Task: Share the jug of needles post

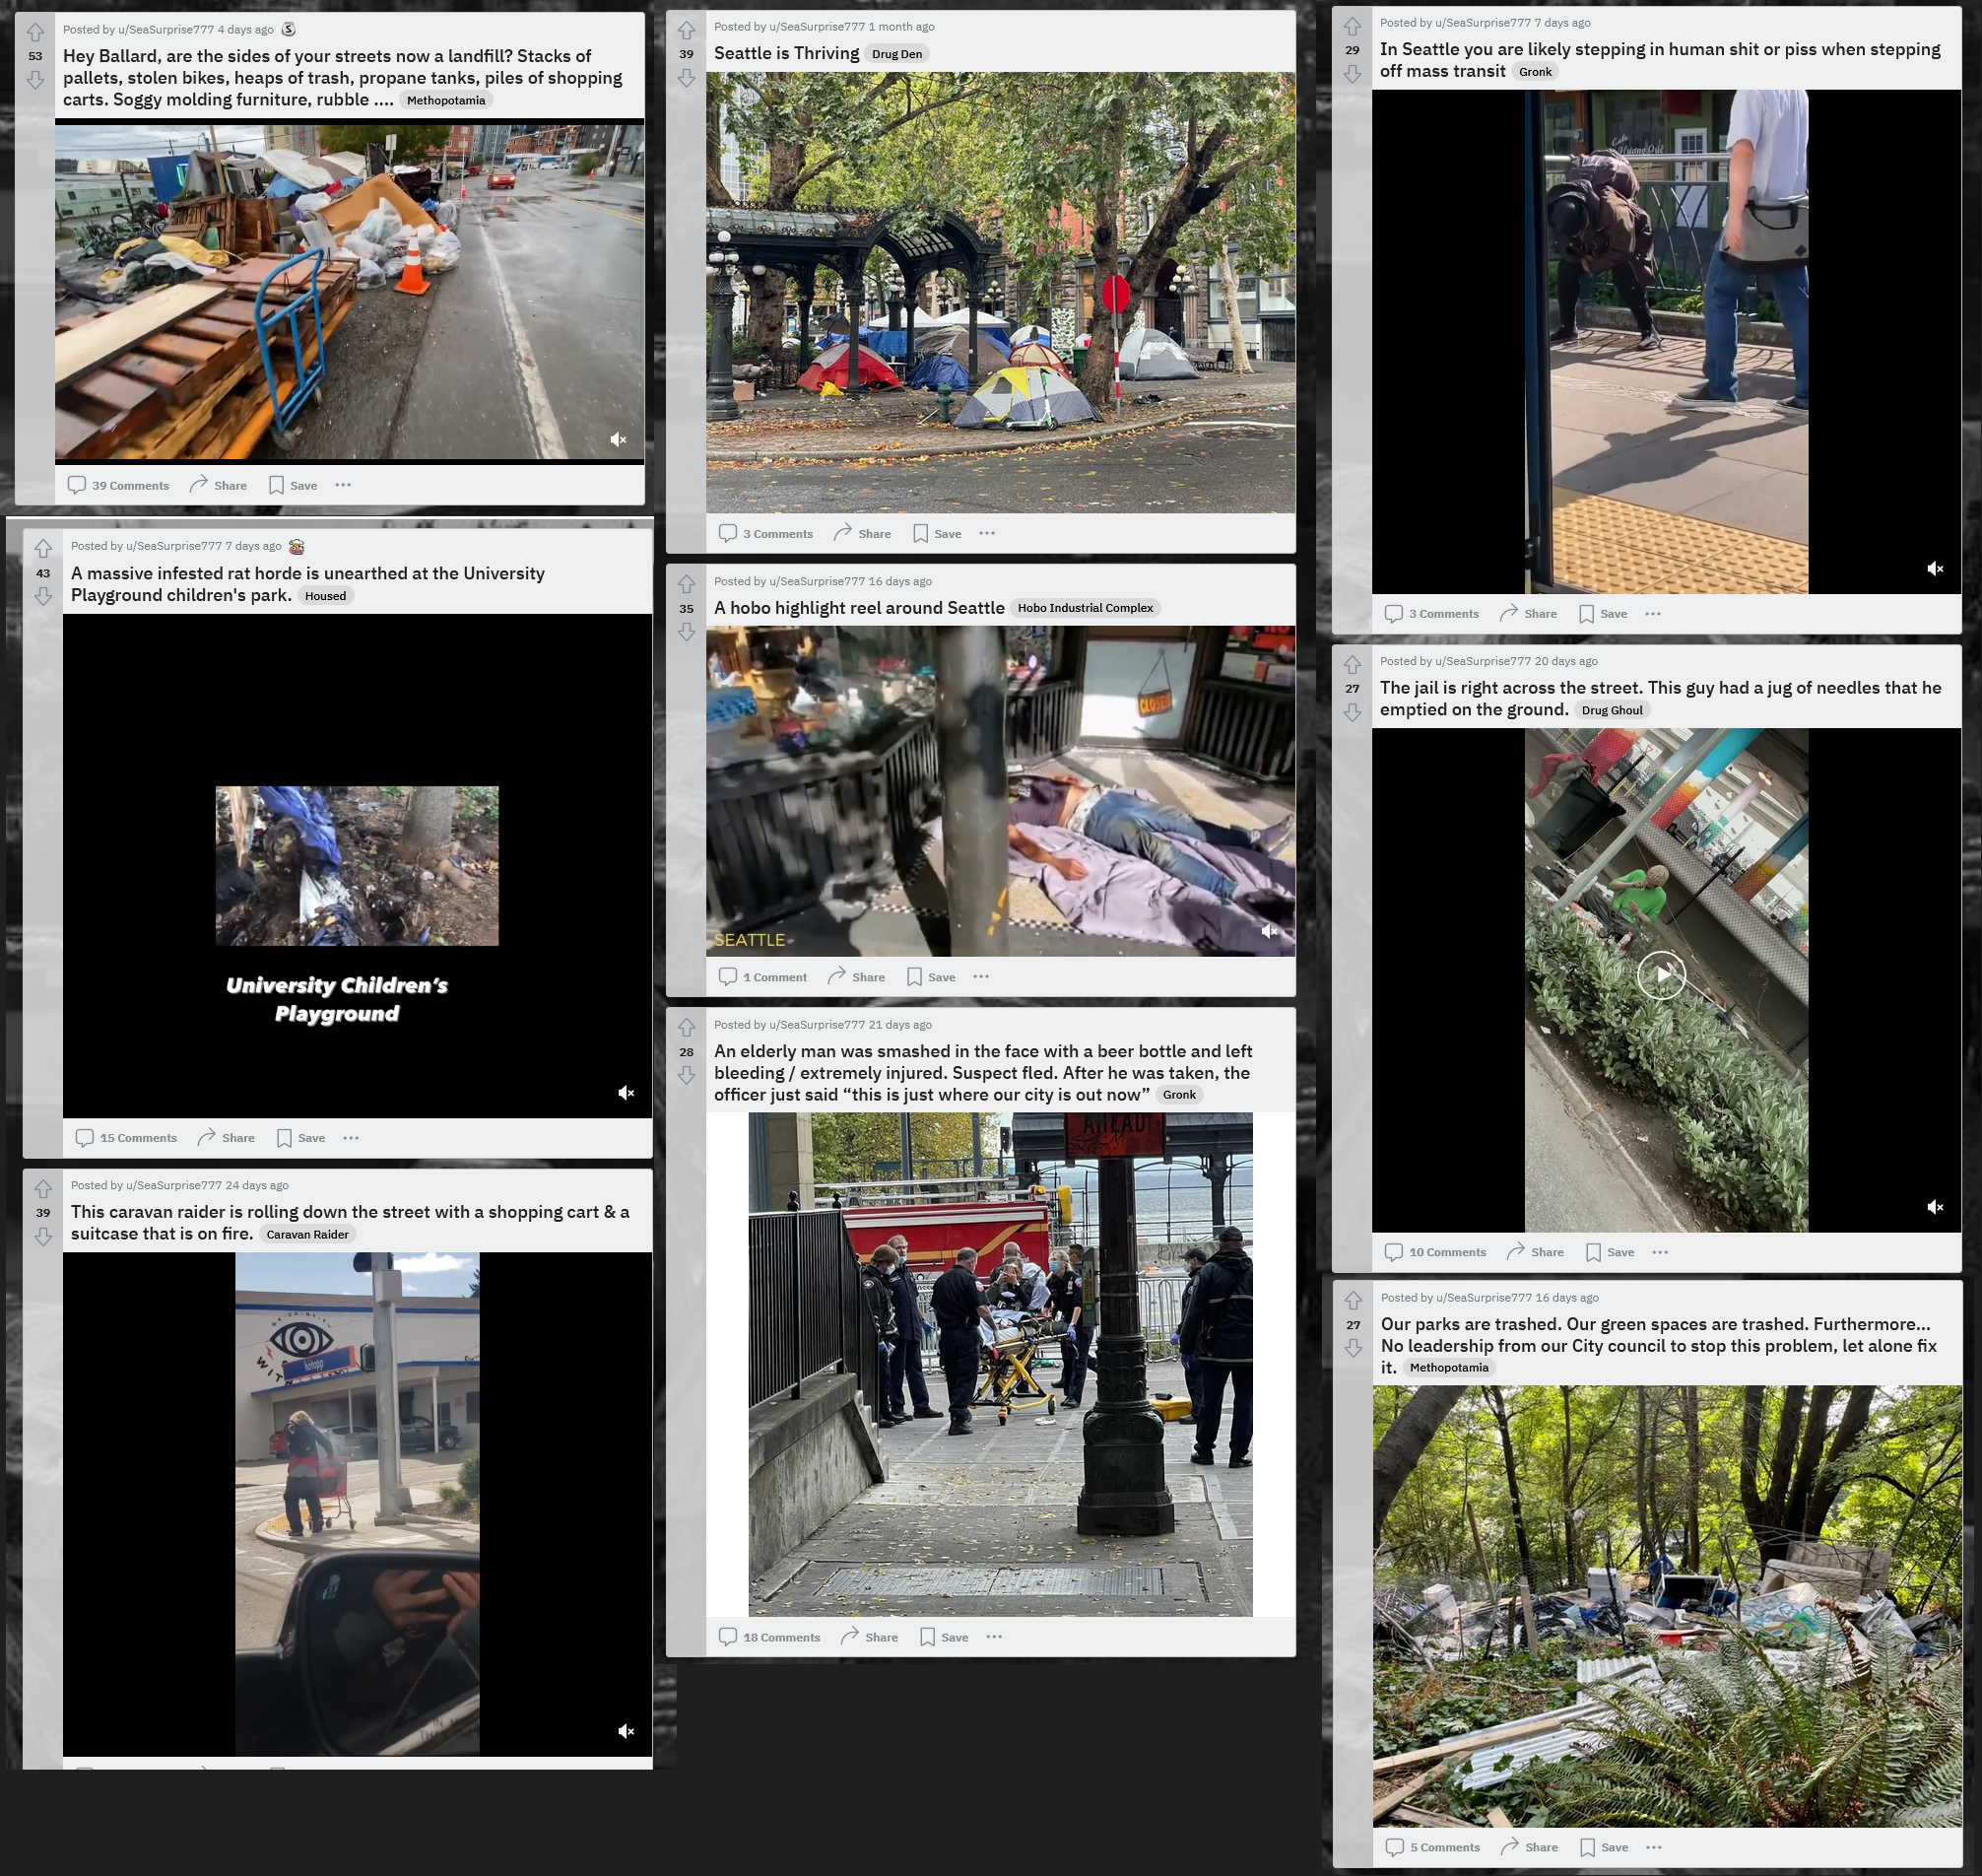Action: click(x=1535, y=1252)
